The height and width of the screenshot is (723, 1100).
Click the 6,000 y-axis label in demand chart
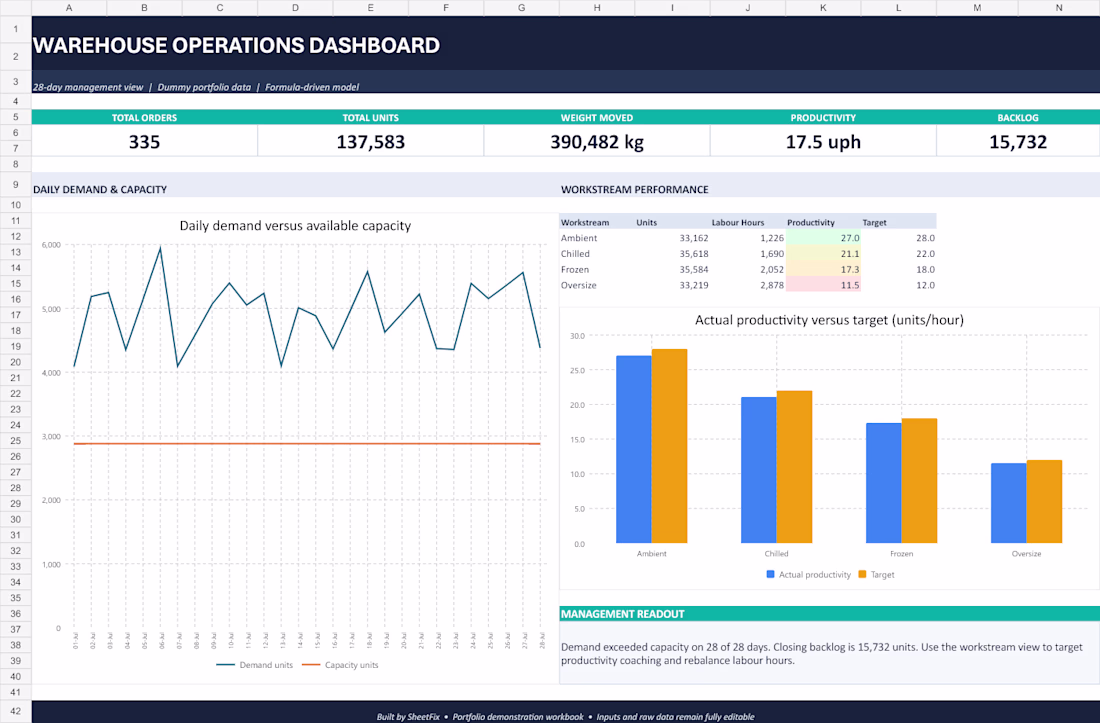pyautogui.click(x=51, y=245)
